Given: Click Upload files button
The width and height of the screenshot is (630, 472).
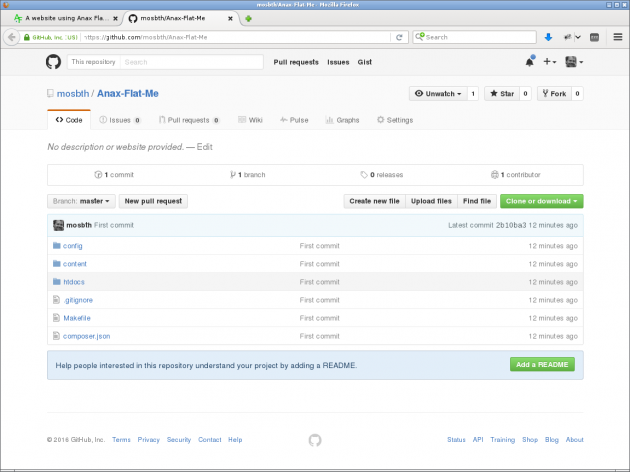Looking at the screenshot, I should [431, 201].
